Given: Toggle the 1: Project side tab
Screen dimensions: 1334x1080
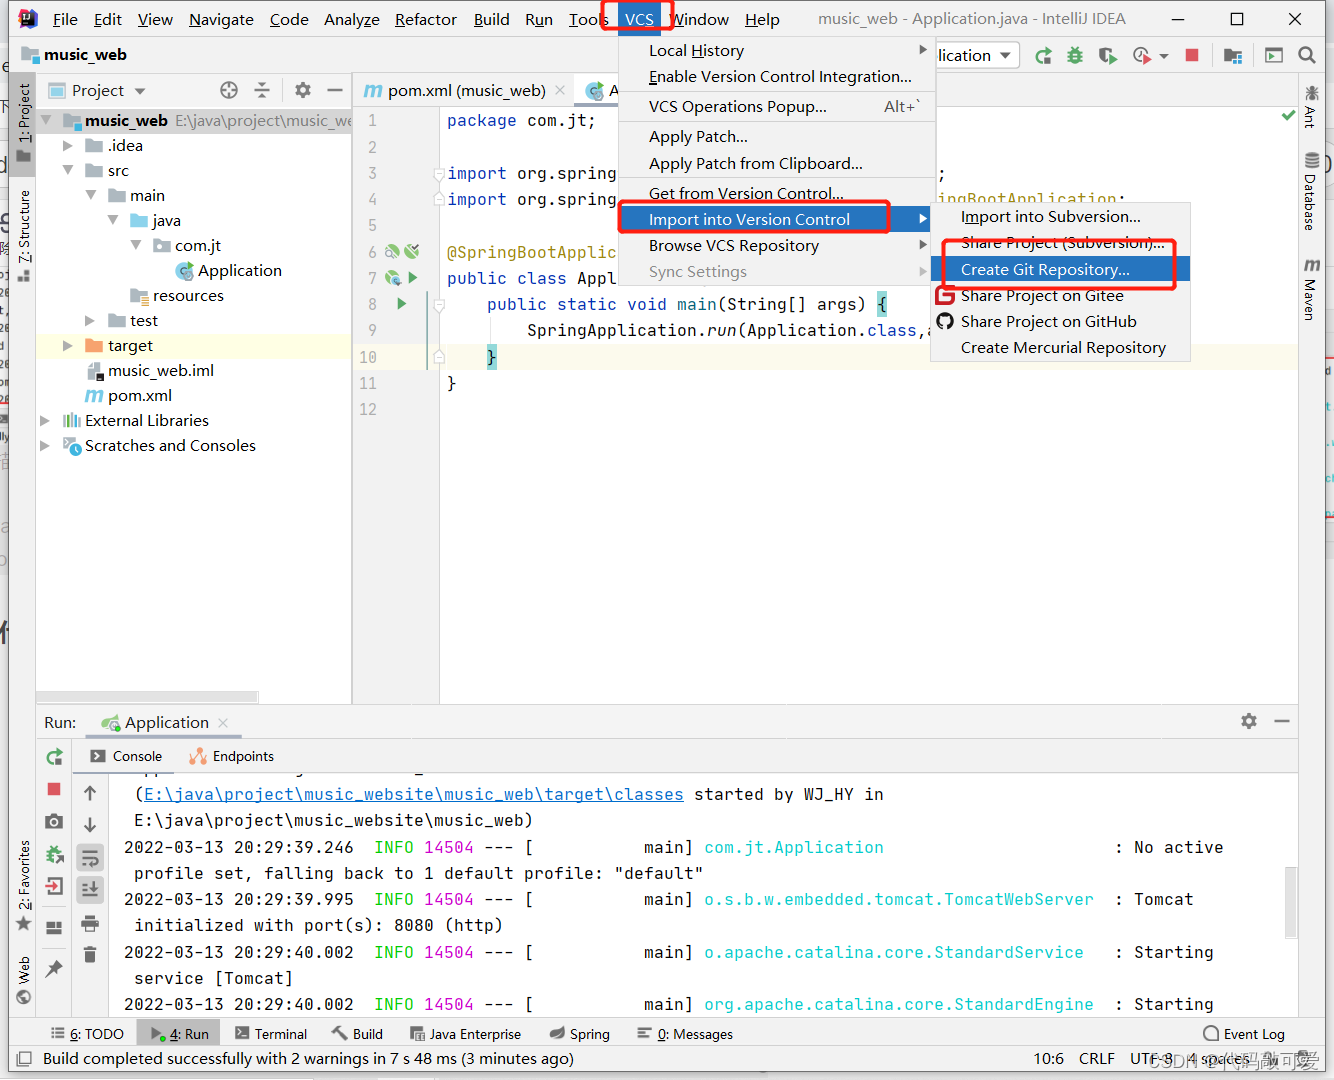Looking at the screenshot, I should 24,122.
